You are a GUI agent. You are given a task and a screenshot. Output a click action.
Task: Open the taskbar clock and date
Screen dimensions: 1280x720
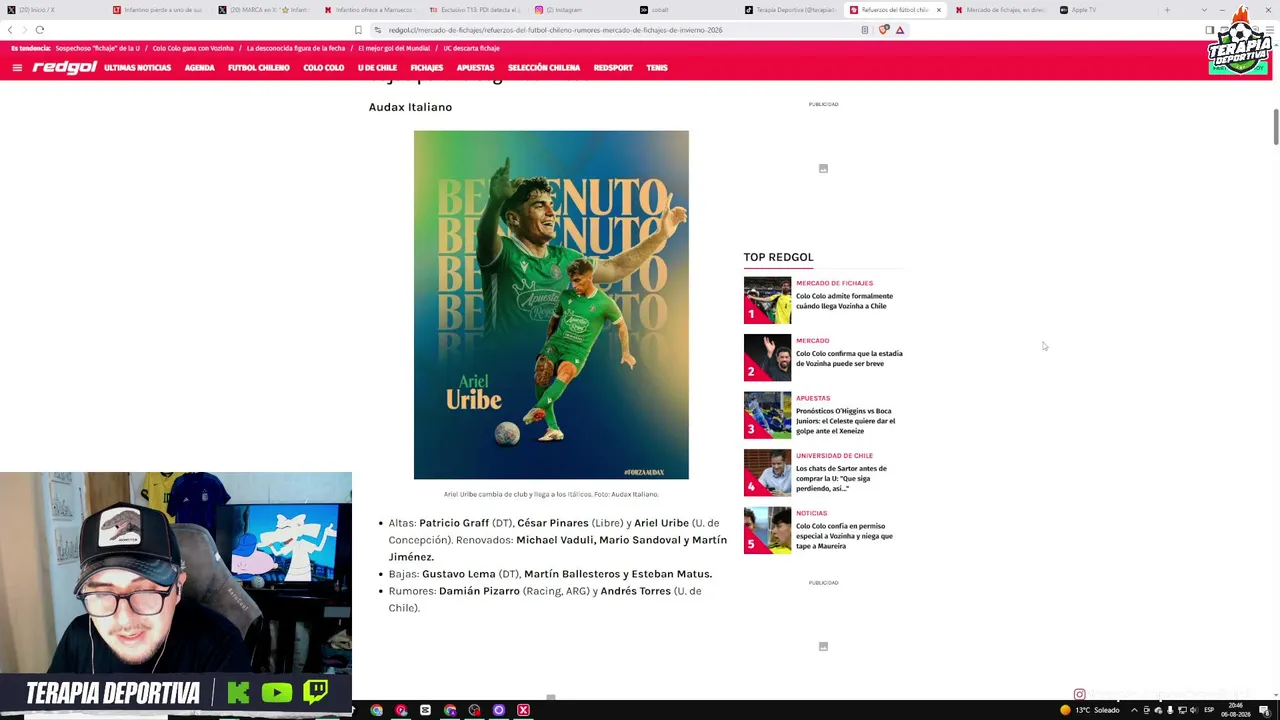(x=1236, y=710)
